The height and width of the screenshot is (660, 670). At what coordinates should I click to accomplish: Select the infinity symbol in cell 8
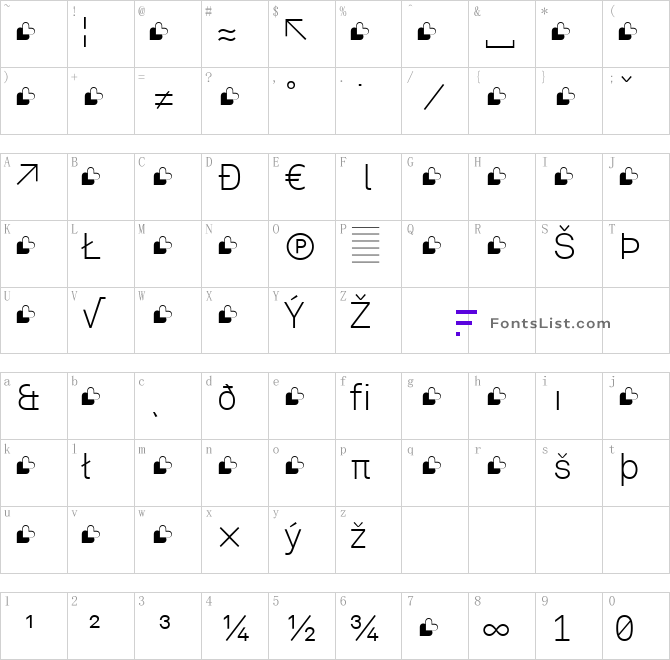tap(496, 629)
